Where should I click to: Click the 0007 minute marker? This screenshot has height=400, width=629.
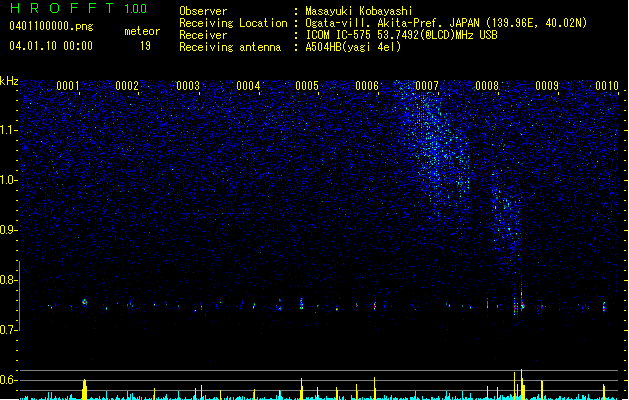(427, 86)
